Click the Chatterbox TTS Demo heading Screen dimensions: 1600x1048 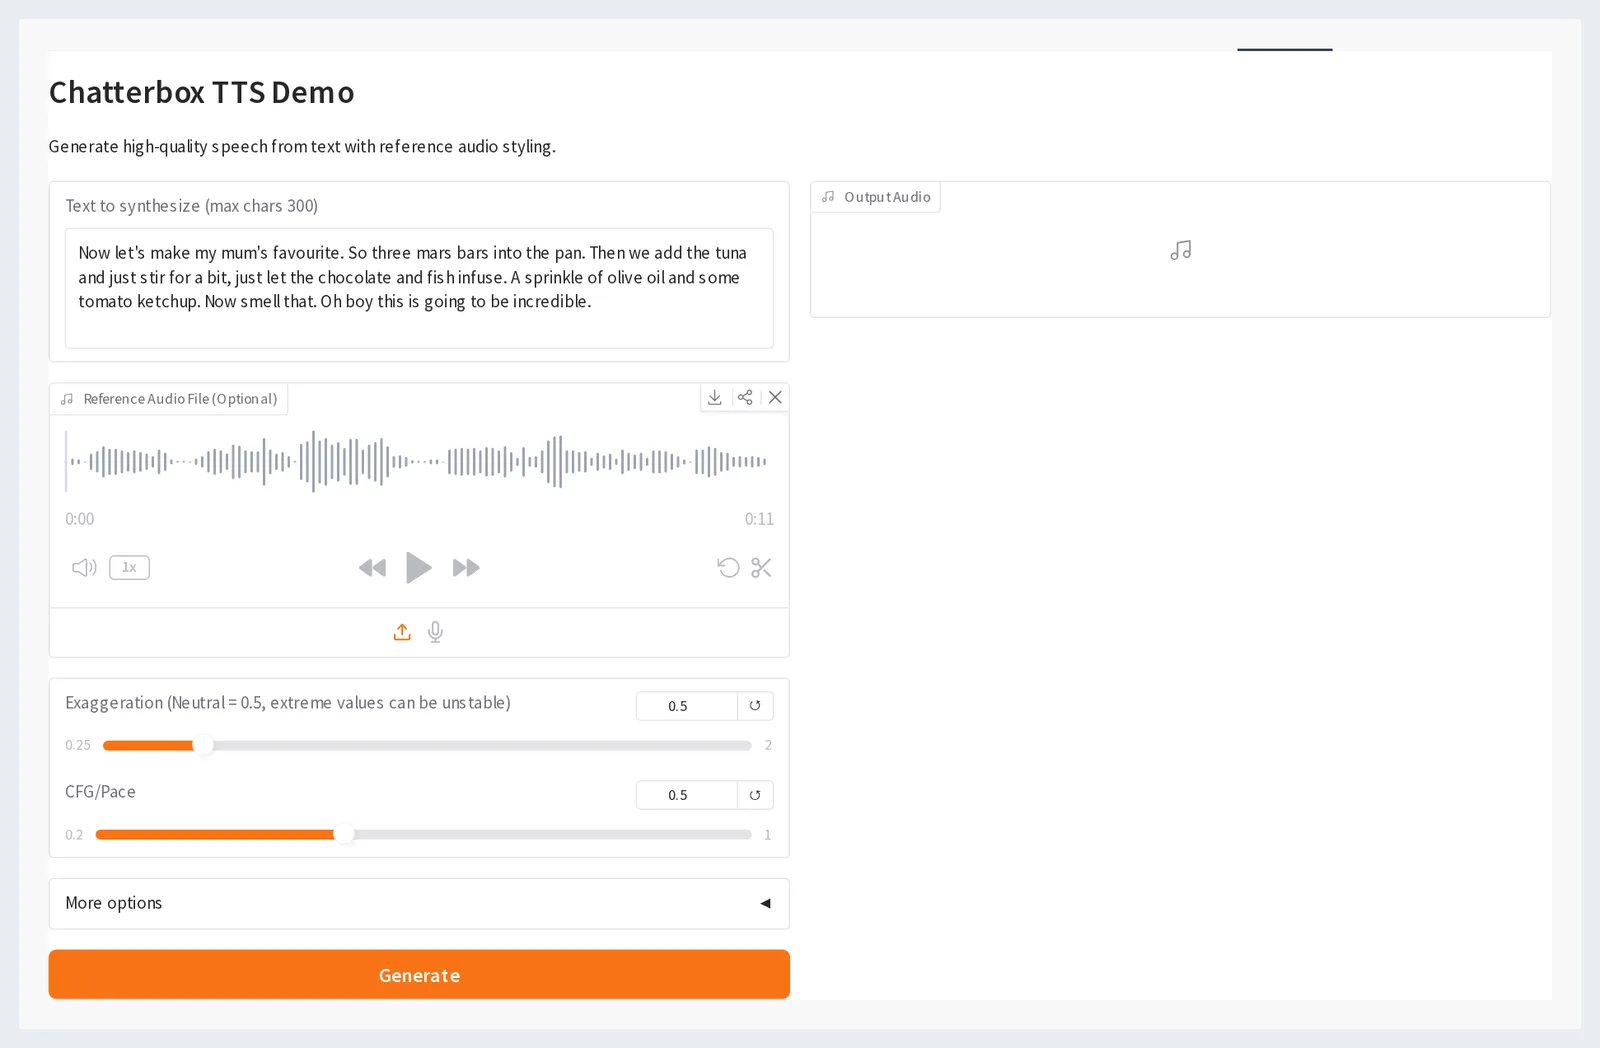(202, 92)
